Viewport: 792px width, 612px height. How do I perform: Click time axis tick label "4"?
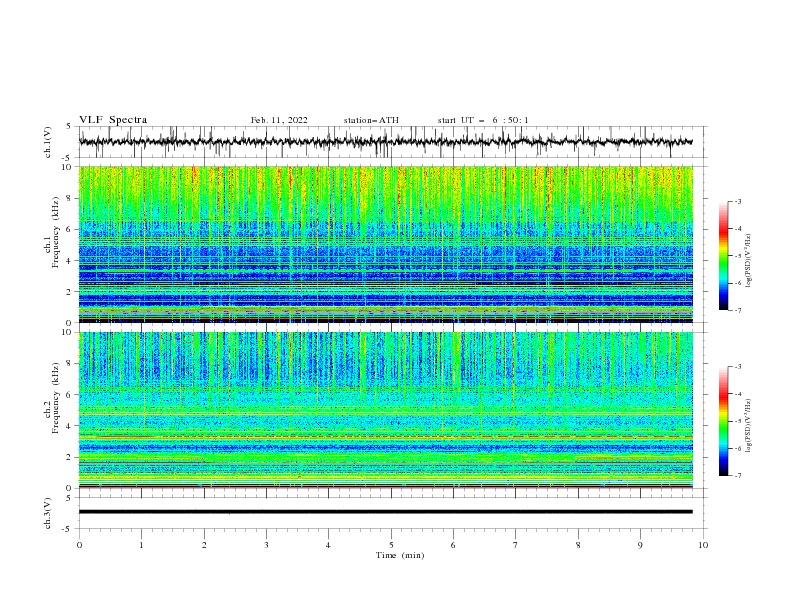[x=328, y=545]
